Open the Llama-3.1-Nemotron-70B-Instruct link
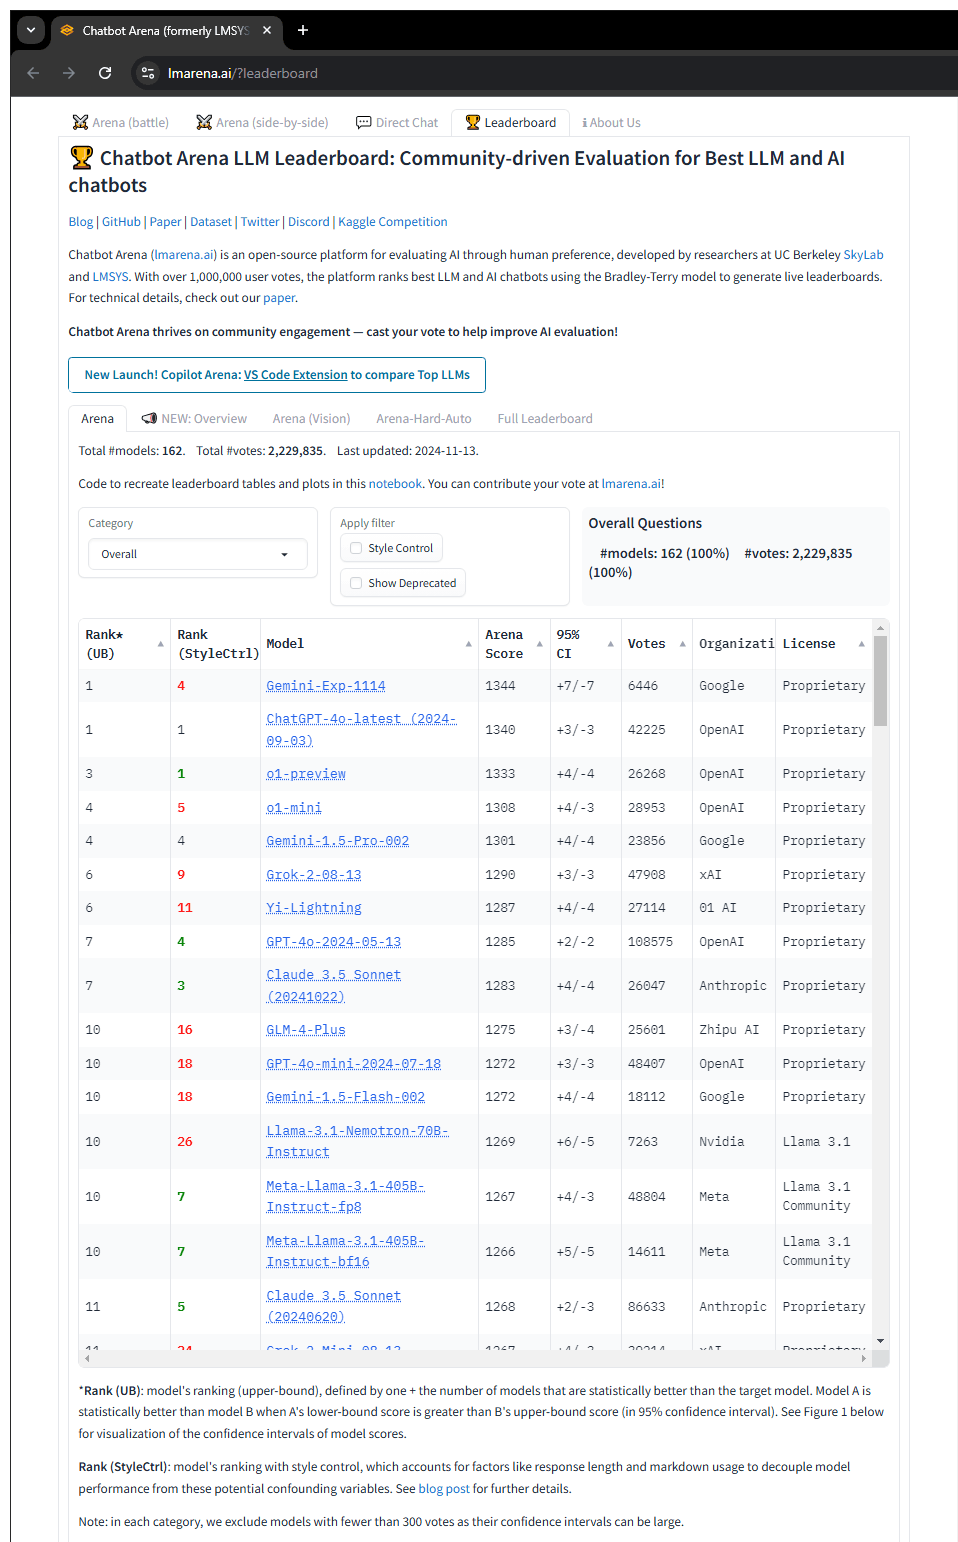This screenshot has height=1542, width=958. pos(358,1141)
